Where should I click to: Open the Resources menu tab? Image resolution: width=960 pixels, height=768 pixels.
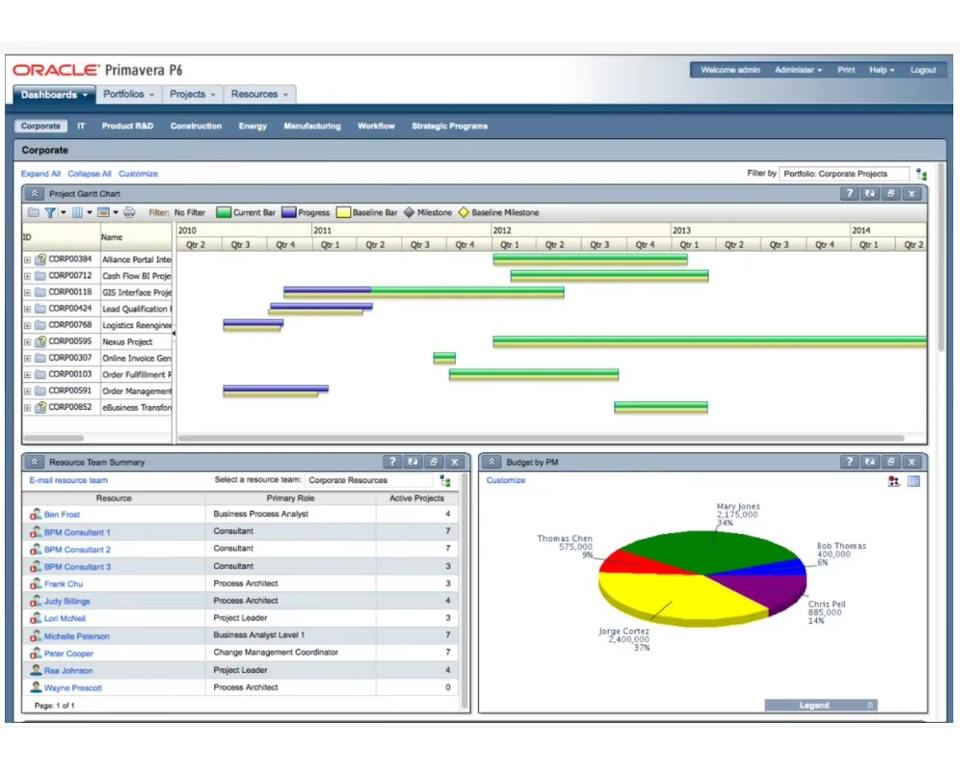click(260, 94)
